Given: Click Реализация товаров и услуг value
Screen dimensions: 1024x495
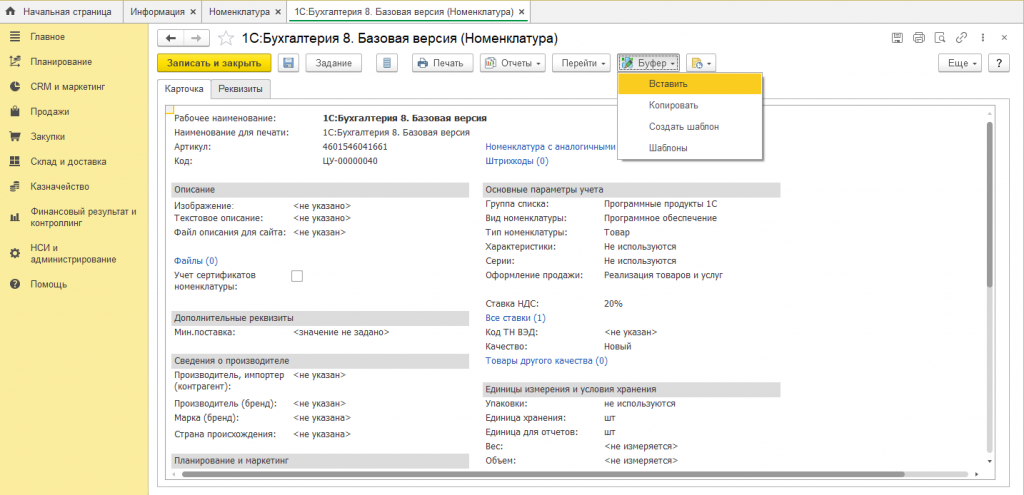Looking at the screenshot, I should click(x=664, y=275).
